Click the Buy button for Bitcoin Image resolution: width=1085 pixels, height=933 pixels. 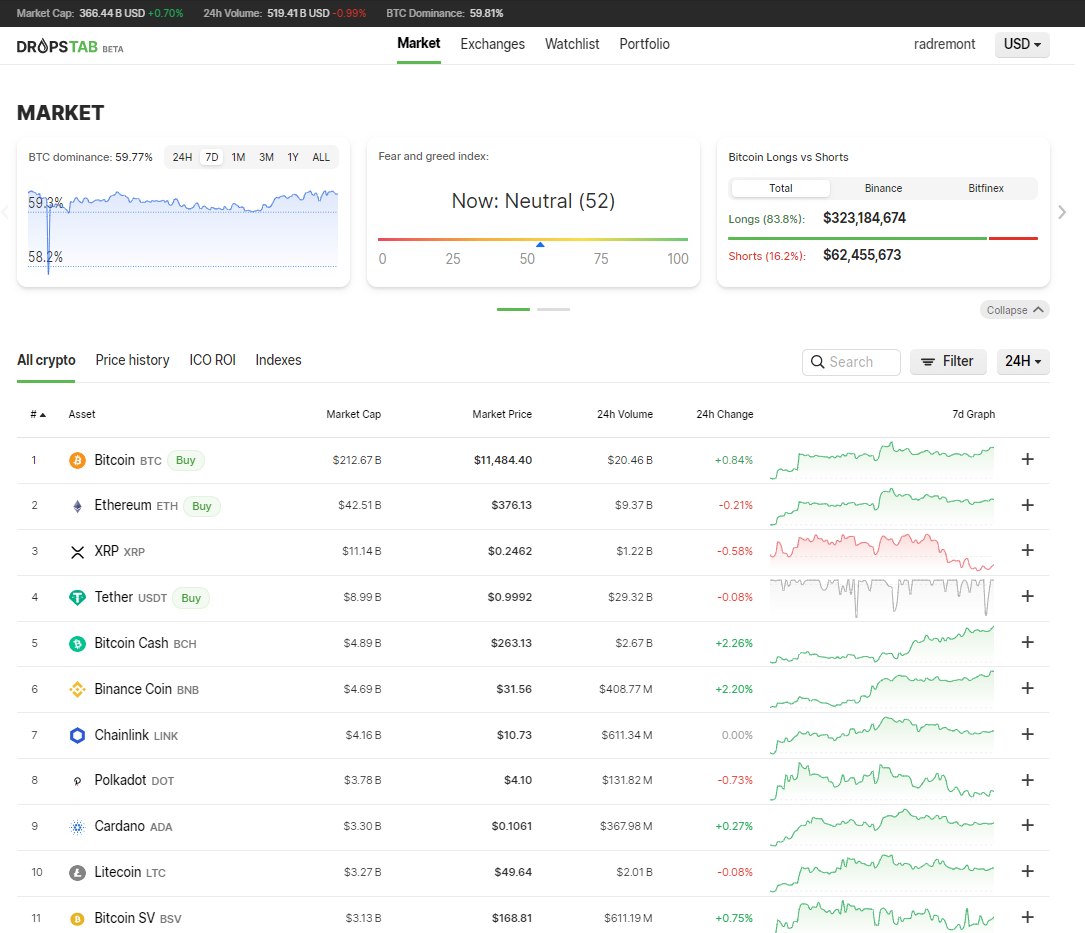pyautogui.click(x=185, y=460)
